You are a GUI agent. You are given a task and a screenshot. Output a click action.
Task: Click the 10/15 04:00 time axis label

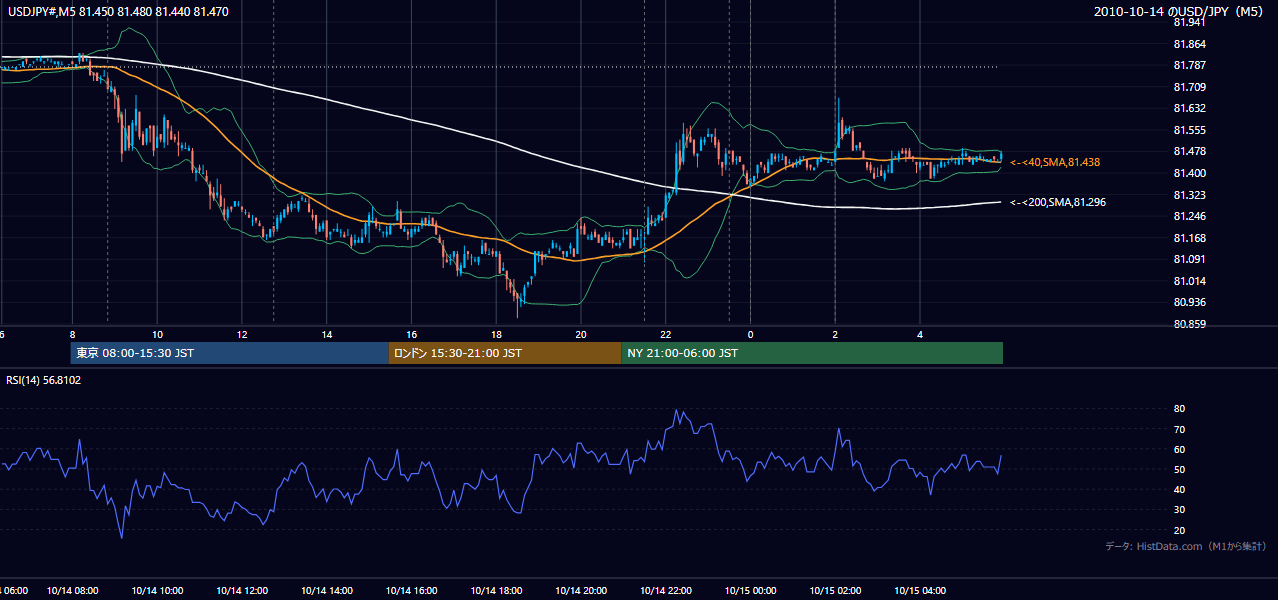920,591
